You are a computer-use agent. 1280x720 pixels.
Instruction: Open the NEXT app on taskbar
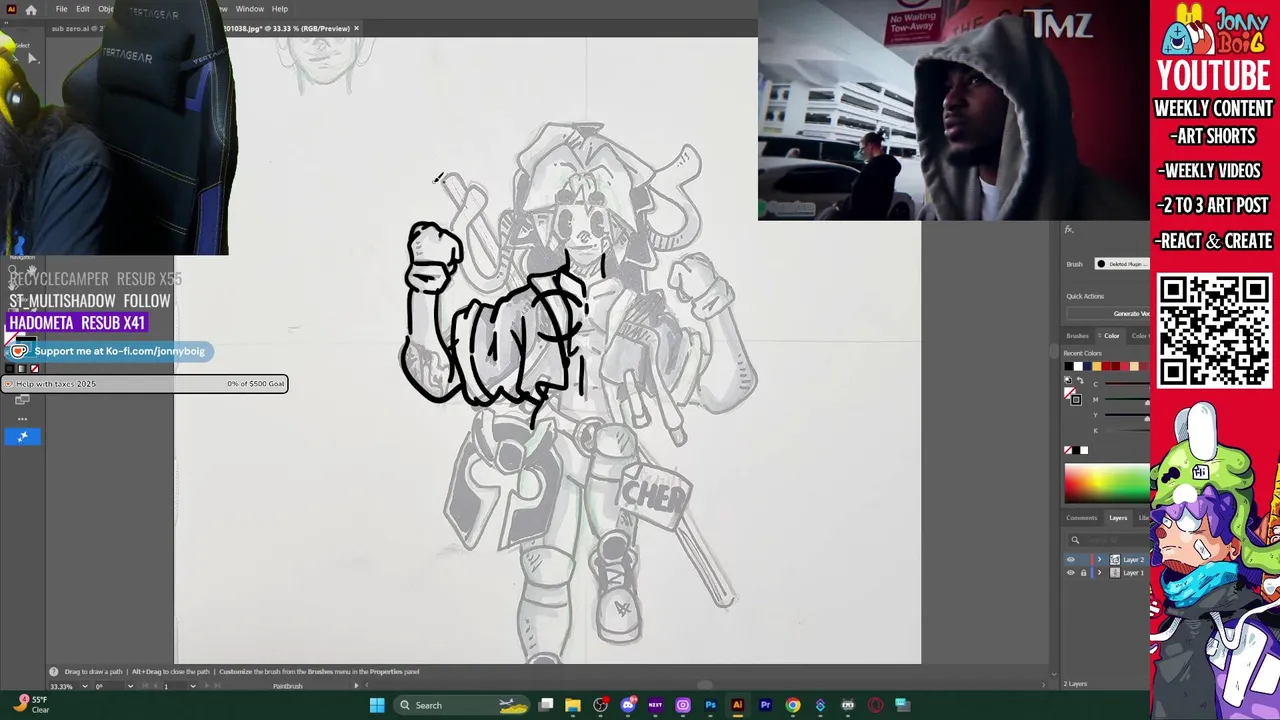[x=655, y=705]
